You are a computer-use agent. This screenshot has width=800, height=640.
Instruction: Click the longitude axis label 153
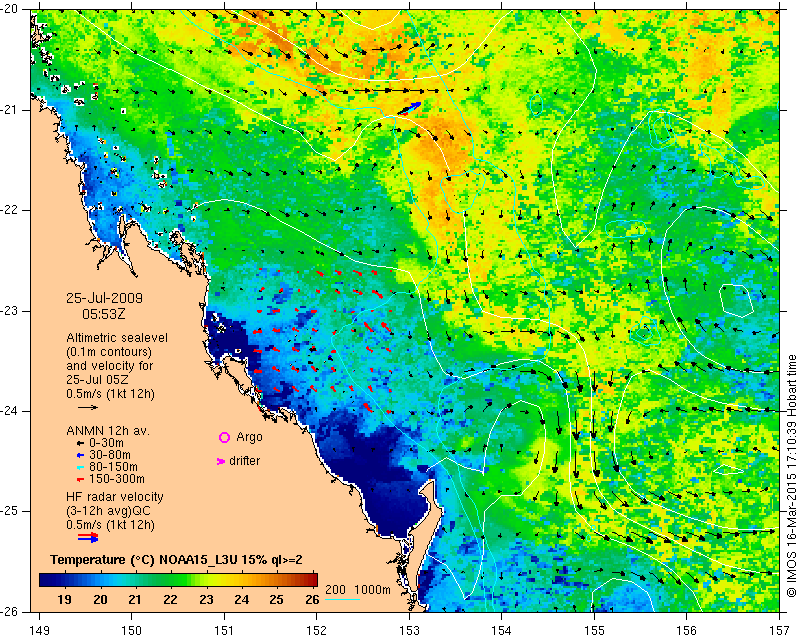[409, 631]
